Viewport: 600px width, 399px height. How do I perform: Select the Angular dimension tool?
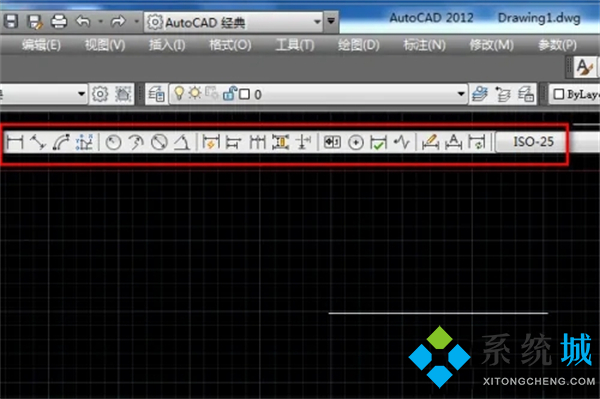click(x=182, y=142)
